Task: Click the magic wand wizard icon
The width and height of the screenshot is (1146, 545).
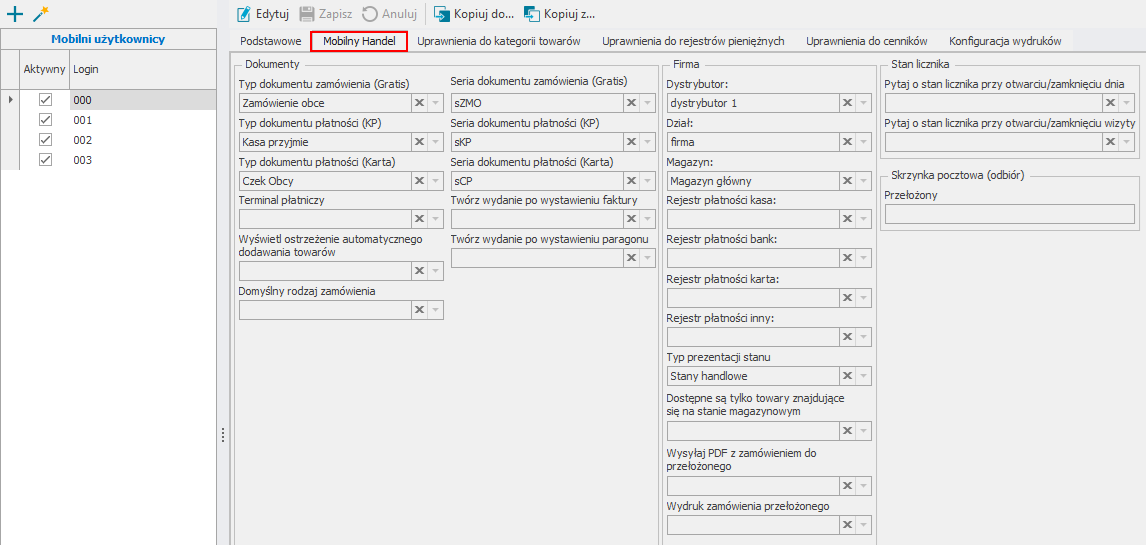Action: (x=41, y=14)
